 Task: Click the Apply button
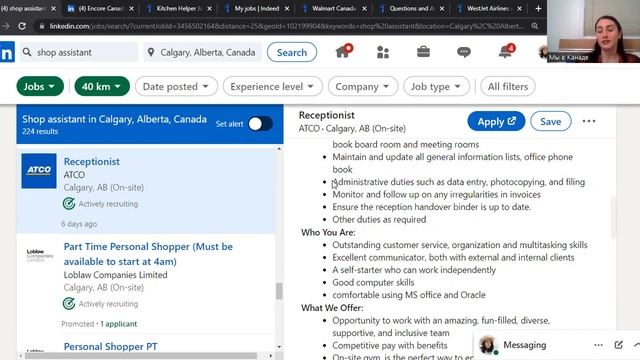pyautogui.click(x=496, y=121)
